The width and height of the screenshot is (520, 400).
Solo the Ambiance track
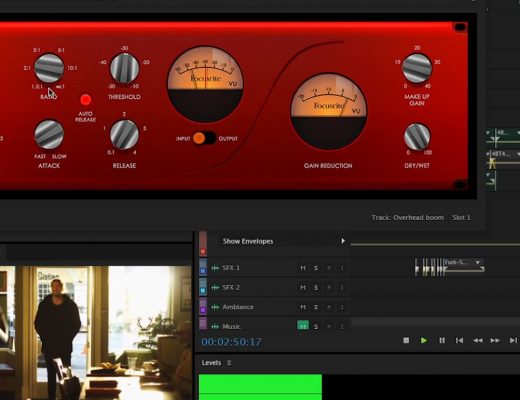click(316, 307)
